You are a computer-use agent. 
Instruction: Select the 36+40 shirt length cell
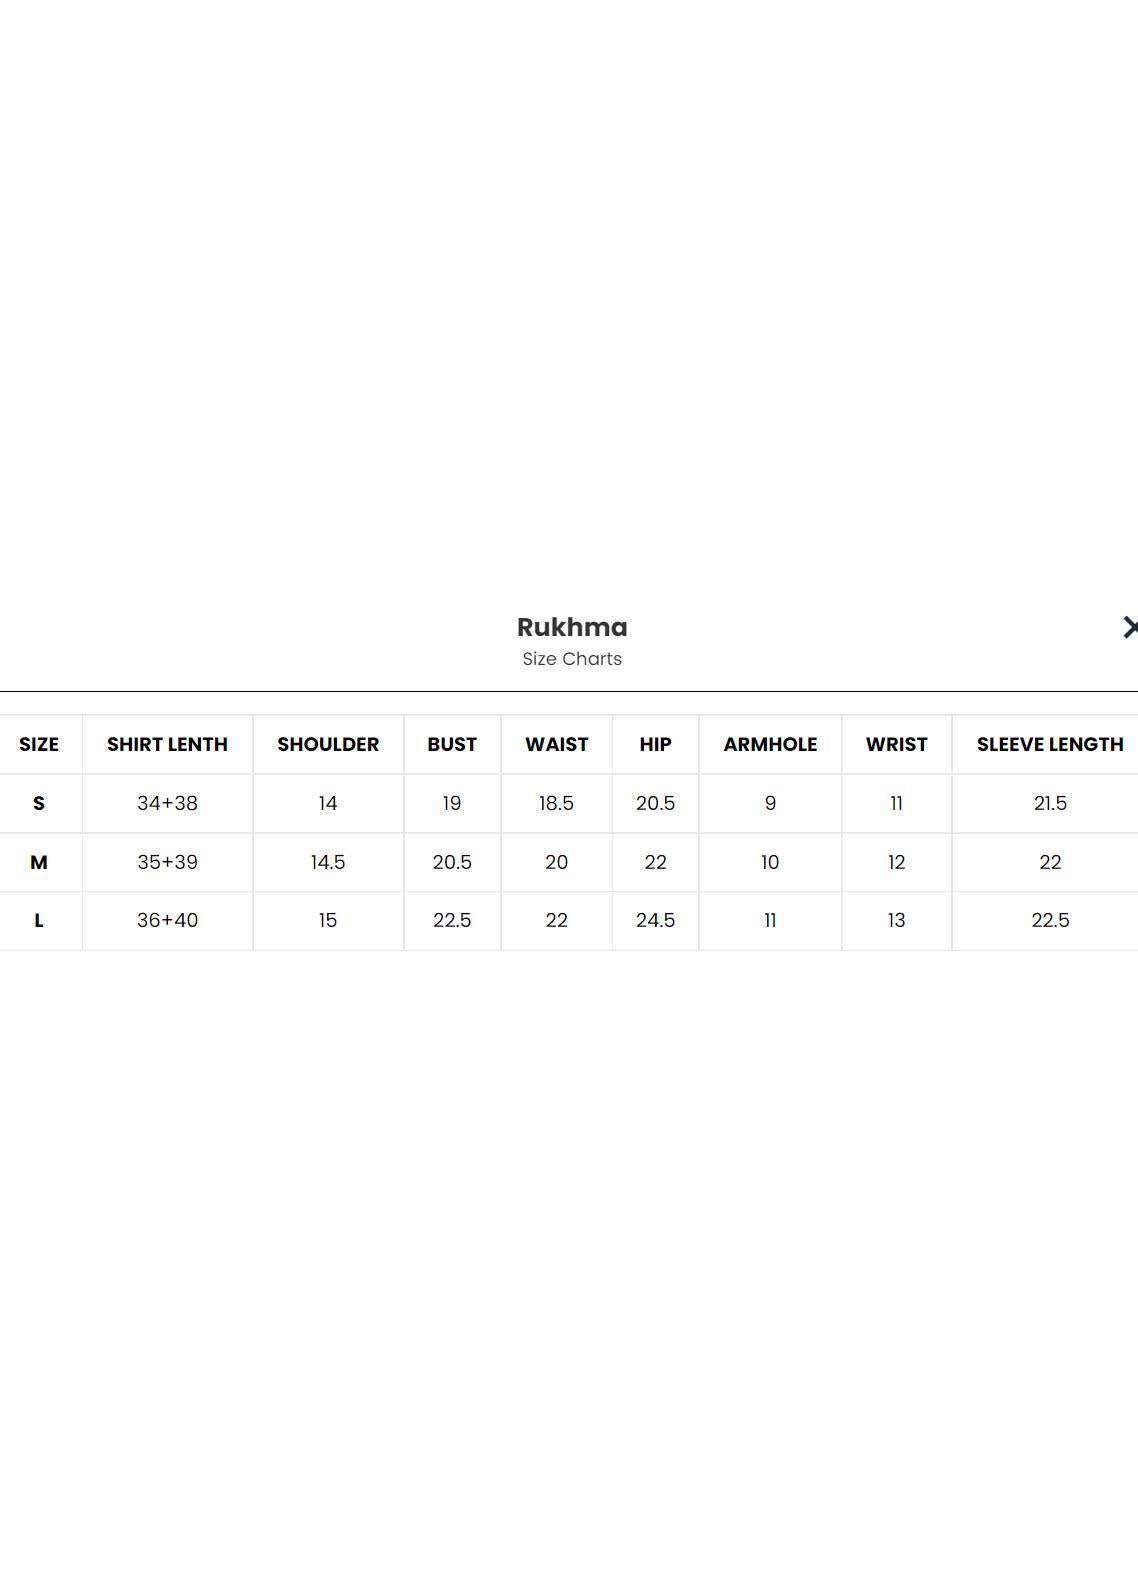[x=167, y=920]
